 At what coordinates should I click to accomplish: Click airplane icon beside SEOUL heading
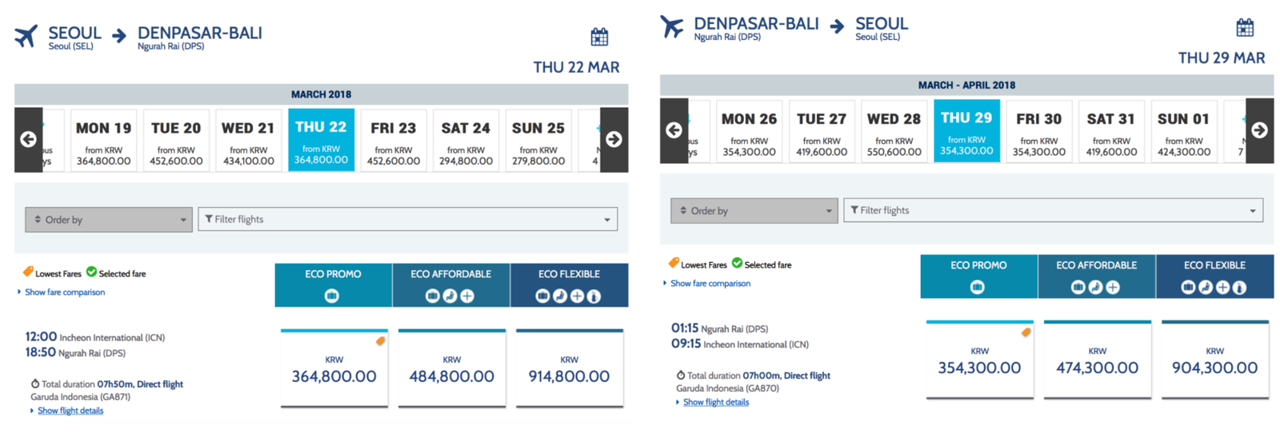tap(28, 37)
